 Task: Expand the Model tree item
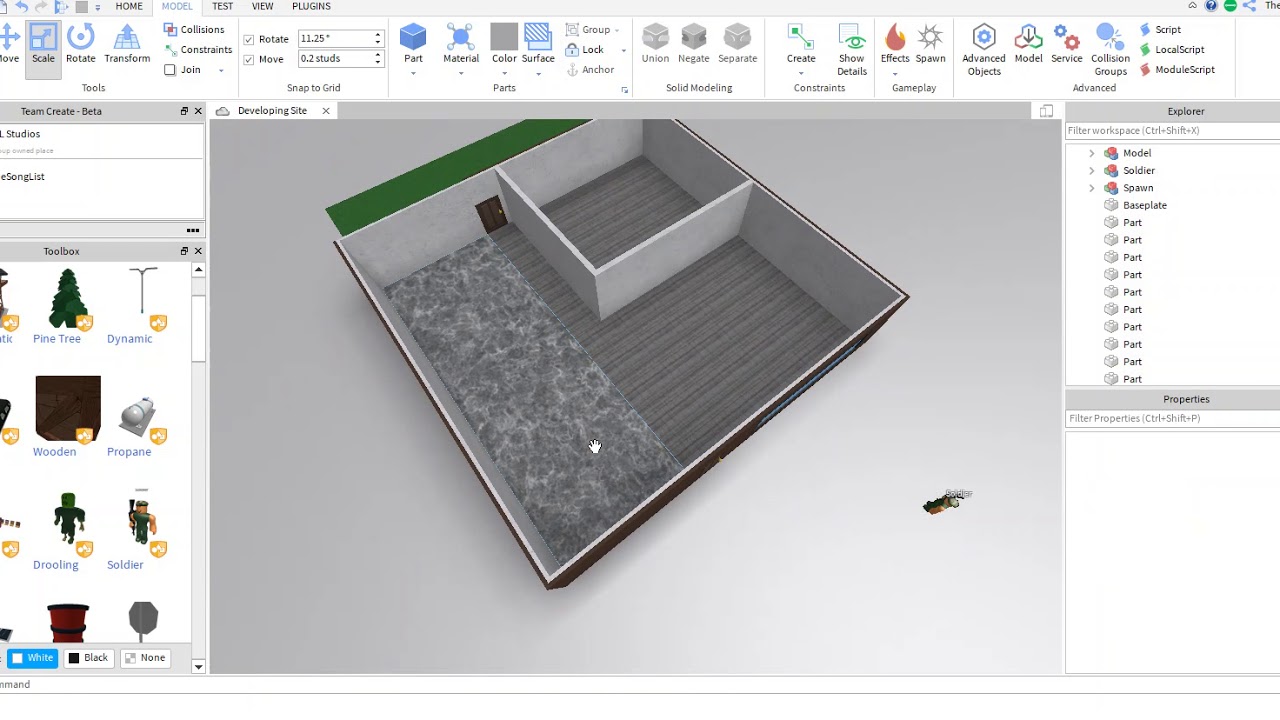1092,153
